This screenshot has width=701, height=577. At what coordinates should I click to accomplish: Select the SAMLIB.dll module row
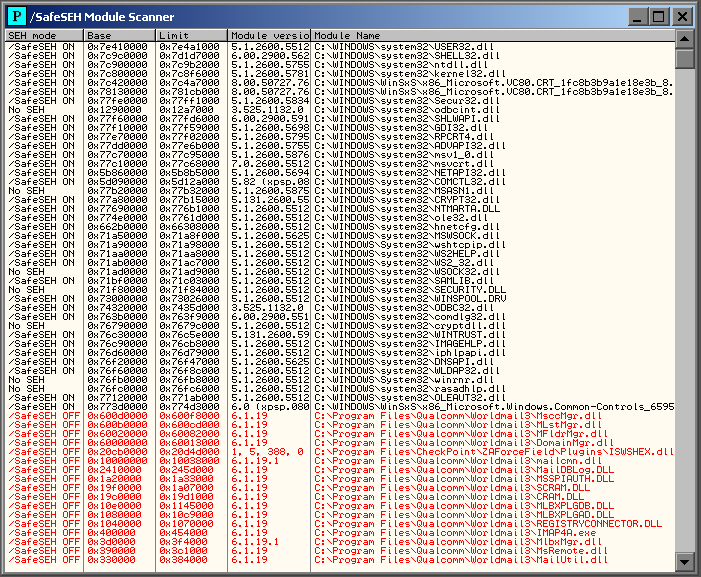[340, 281]
